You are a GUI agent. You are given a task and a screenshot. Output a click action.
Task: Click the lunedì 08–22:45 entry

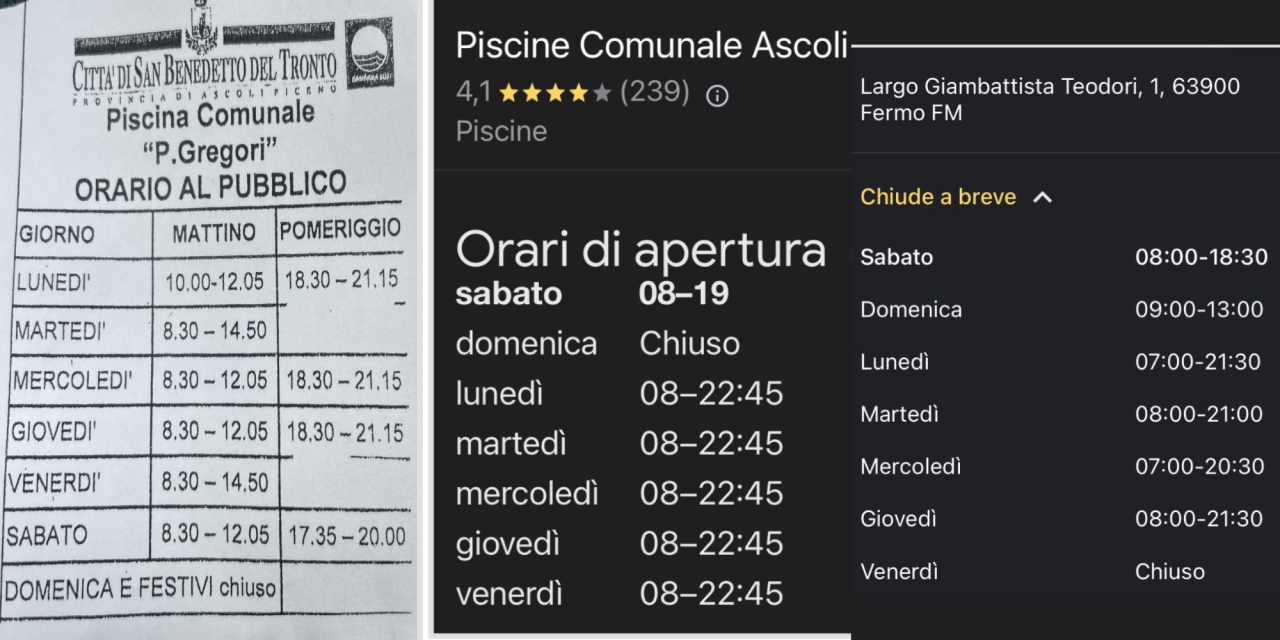click(620, 394)
